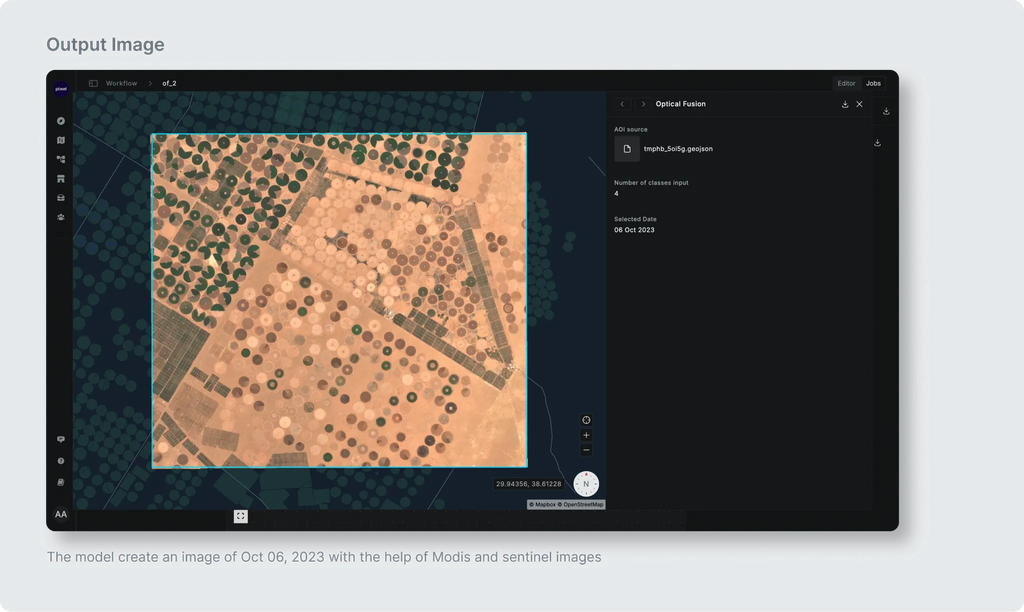Open the team members icon in sidebar
This screenshot has height=612, width=1024.
(61, 217)
